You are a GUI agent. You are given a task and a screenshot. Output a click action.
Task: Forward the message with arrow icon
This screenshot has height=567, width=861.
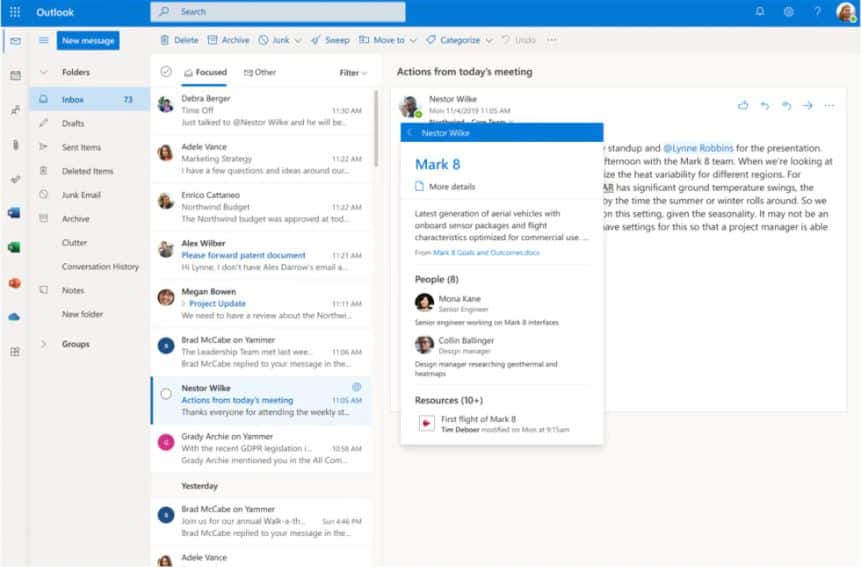tap(808, 105)
